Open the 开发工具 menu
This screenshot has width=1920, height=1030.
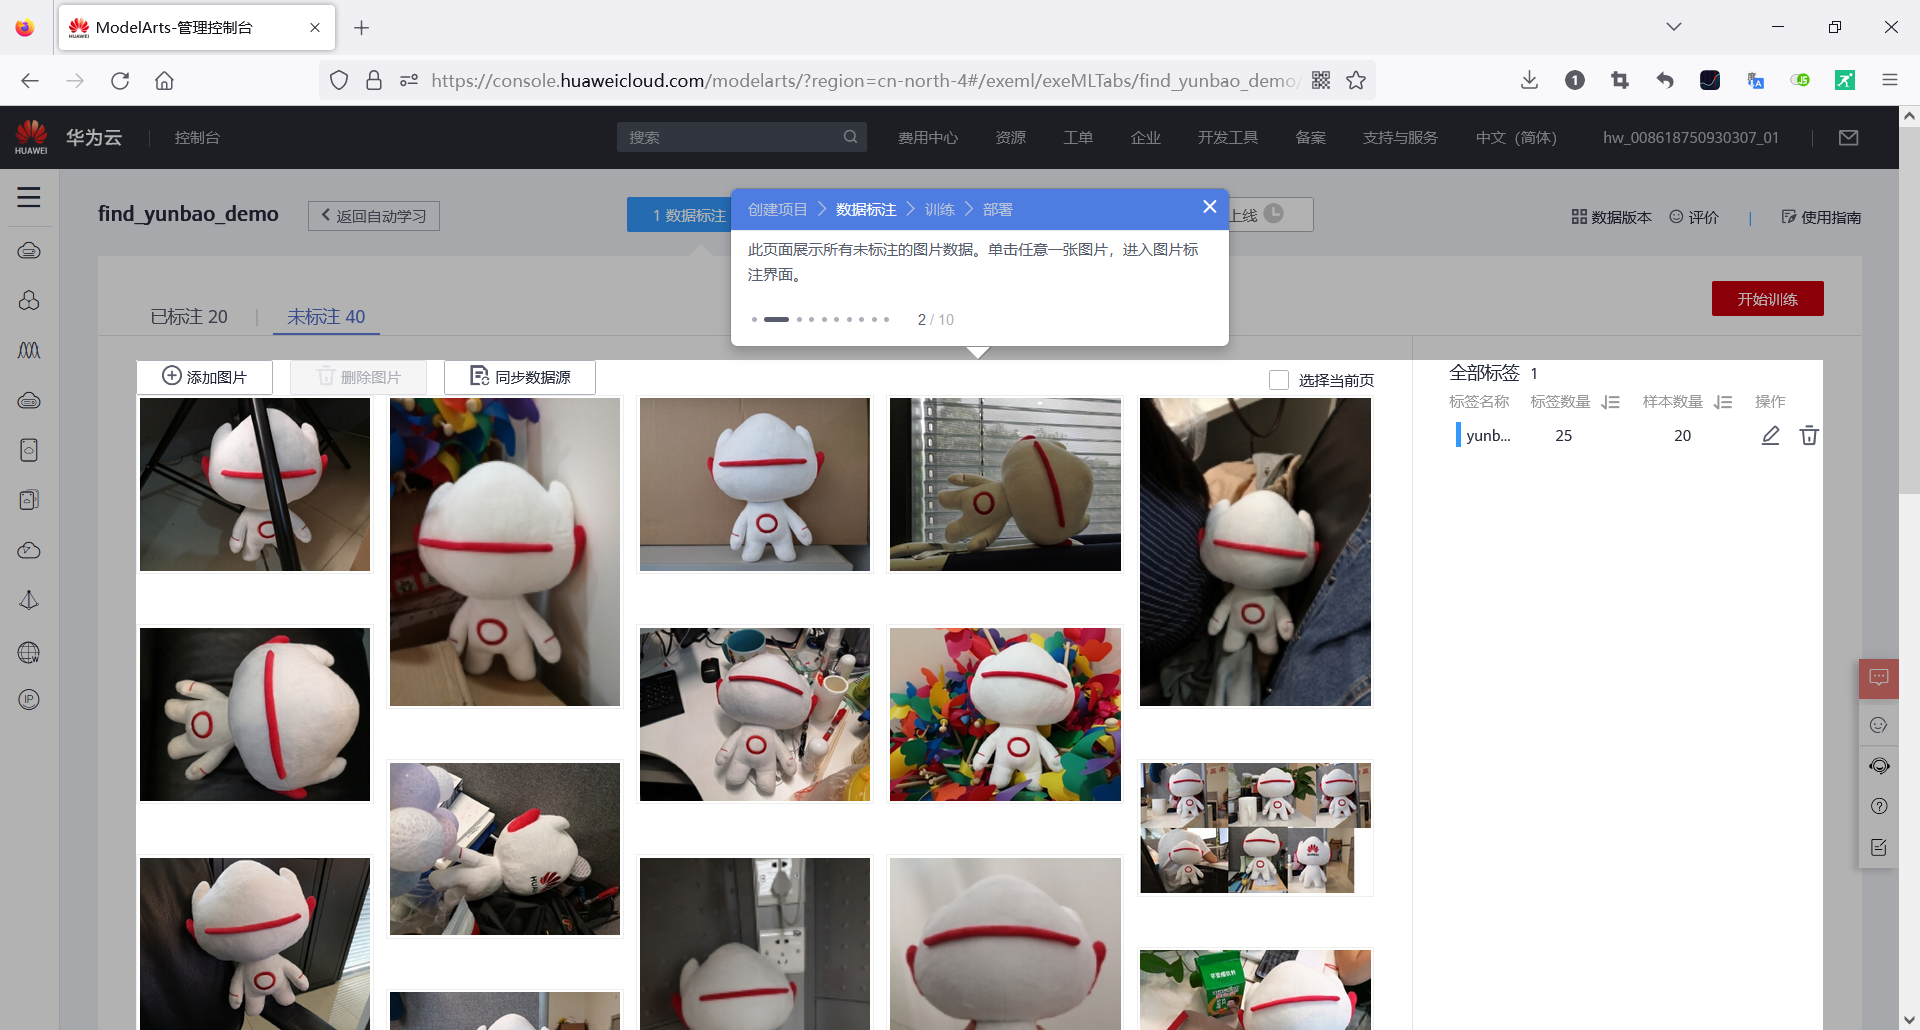1228,138
